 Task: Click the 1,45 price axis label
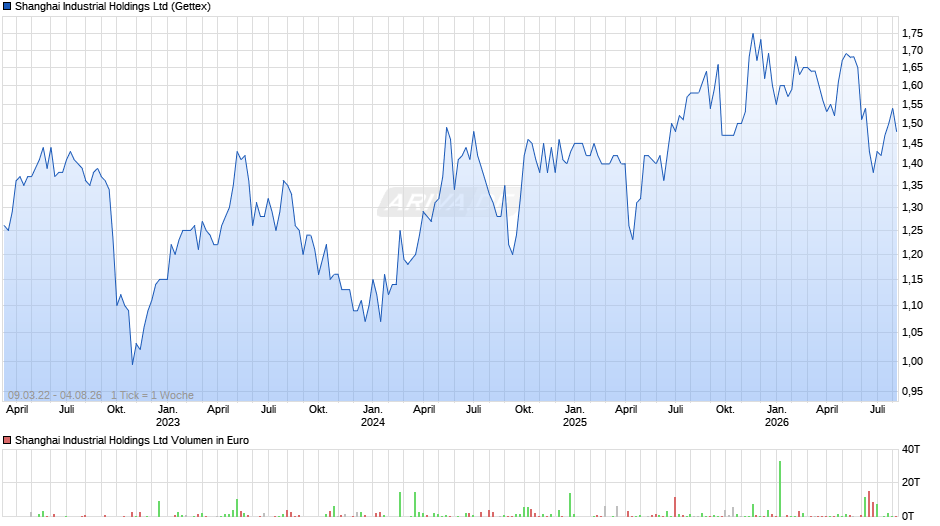pyautogui.click(x=912, y=143)
